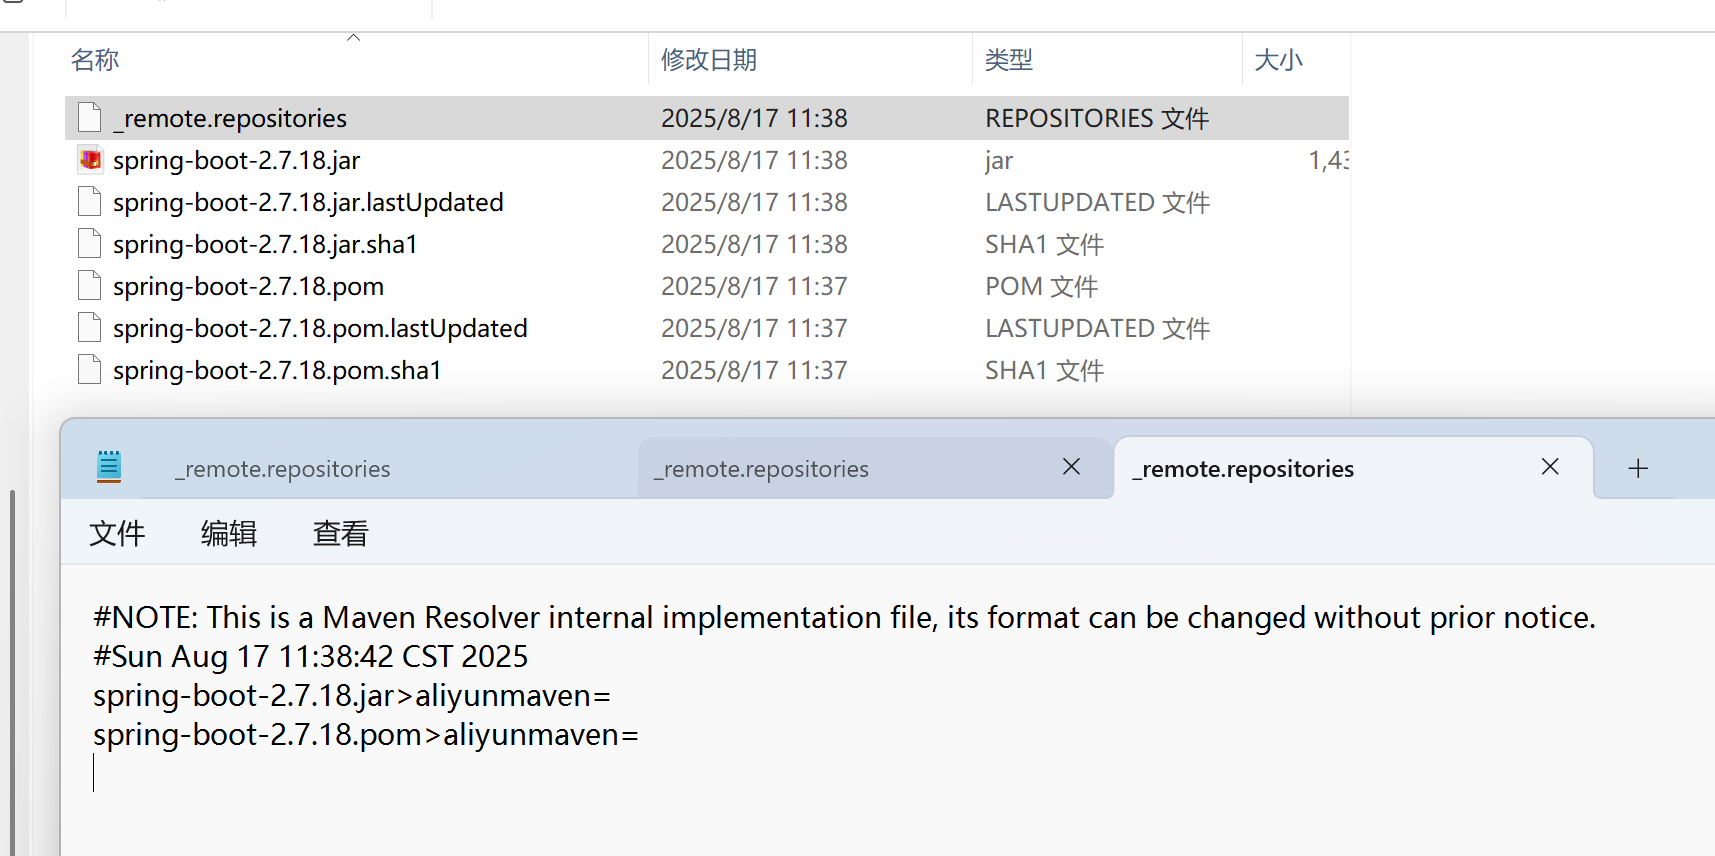Select spring-boot-2.7.18.jar.lastUpdated file name

click(308, 202)
